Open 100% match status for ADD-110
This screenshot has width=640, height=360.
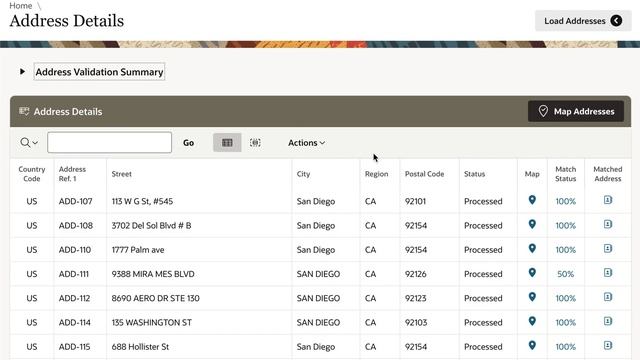coord(565,250)
